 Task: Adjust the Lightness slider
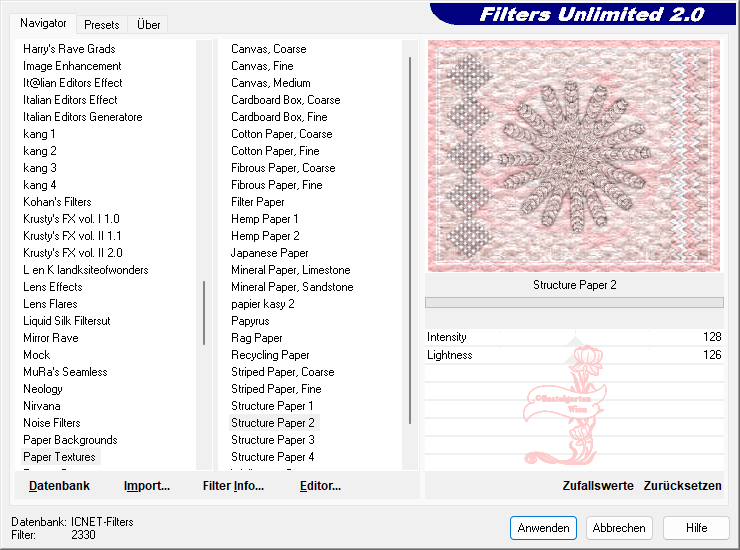coord(574,355)
